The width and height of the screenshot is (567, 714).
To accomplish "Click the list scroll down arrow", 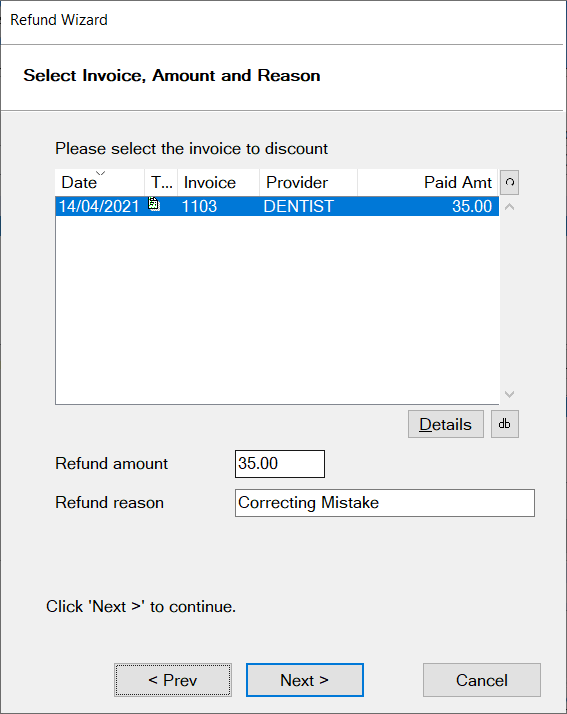I will [510, 394].
